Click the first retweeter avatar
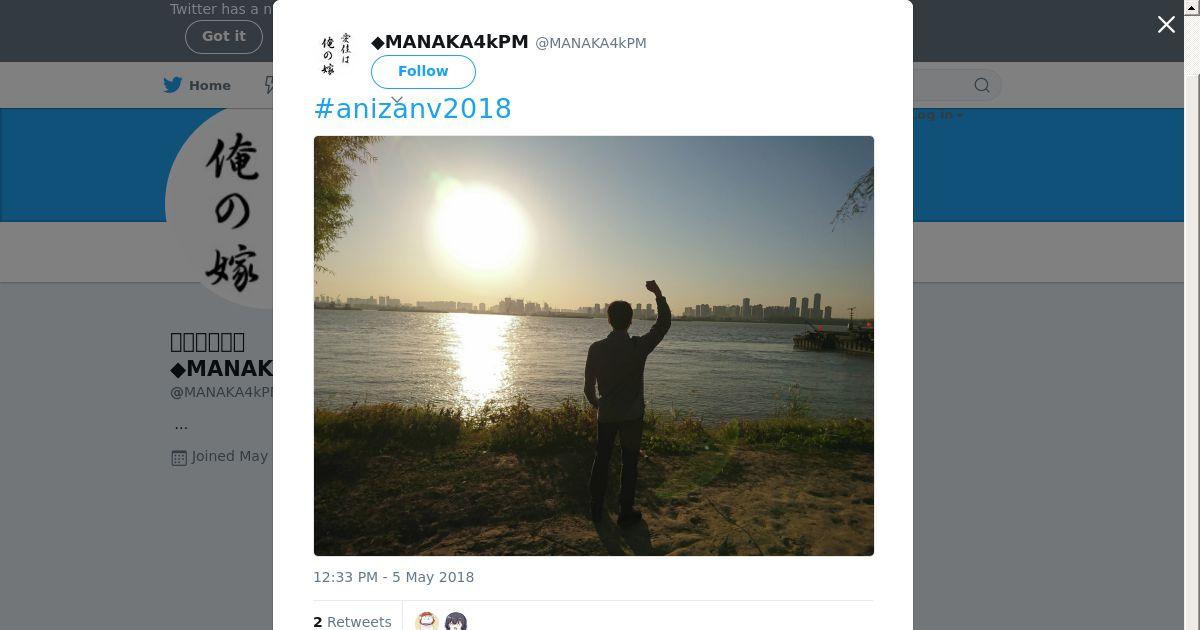The image size is (1200, 630). click(427, 621)
